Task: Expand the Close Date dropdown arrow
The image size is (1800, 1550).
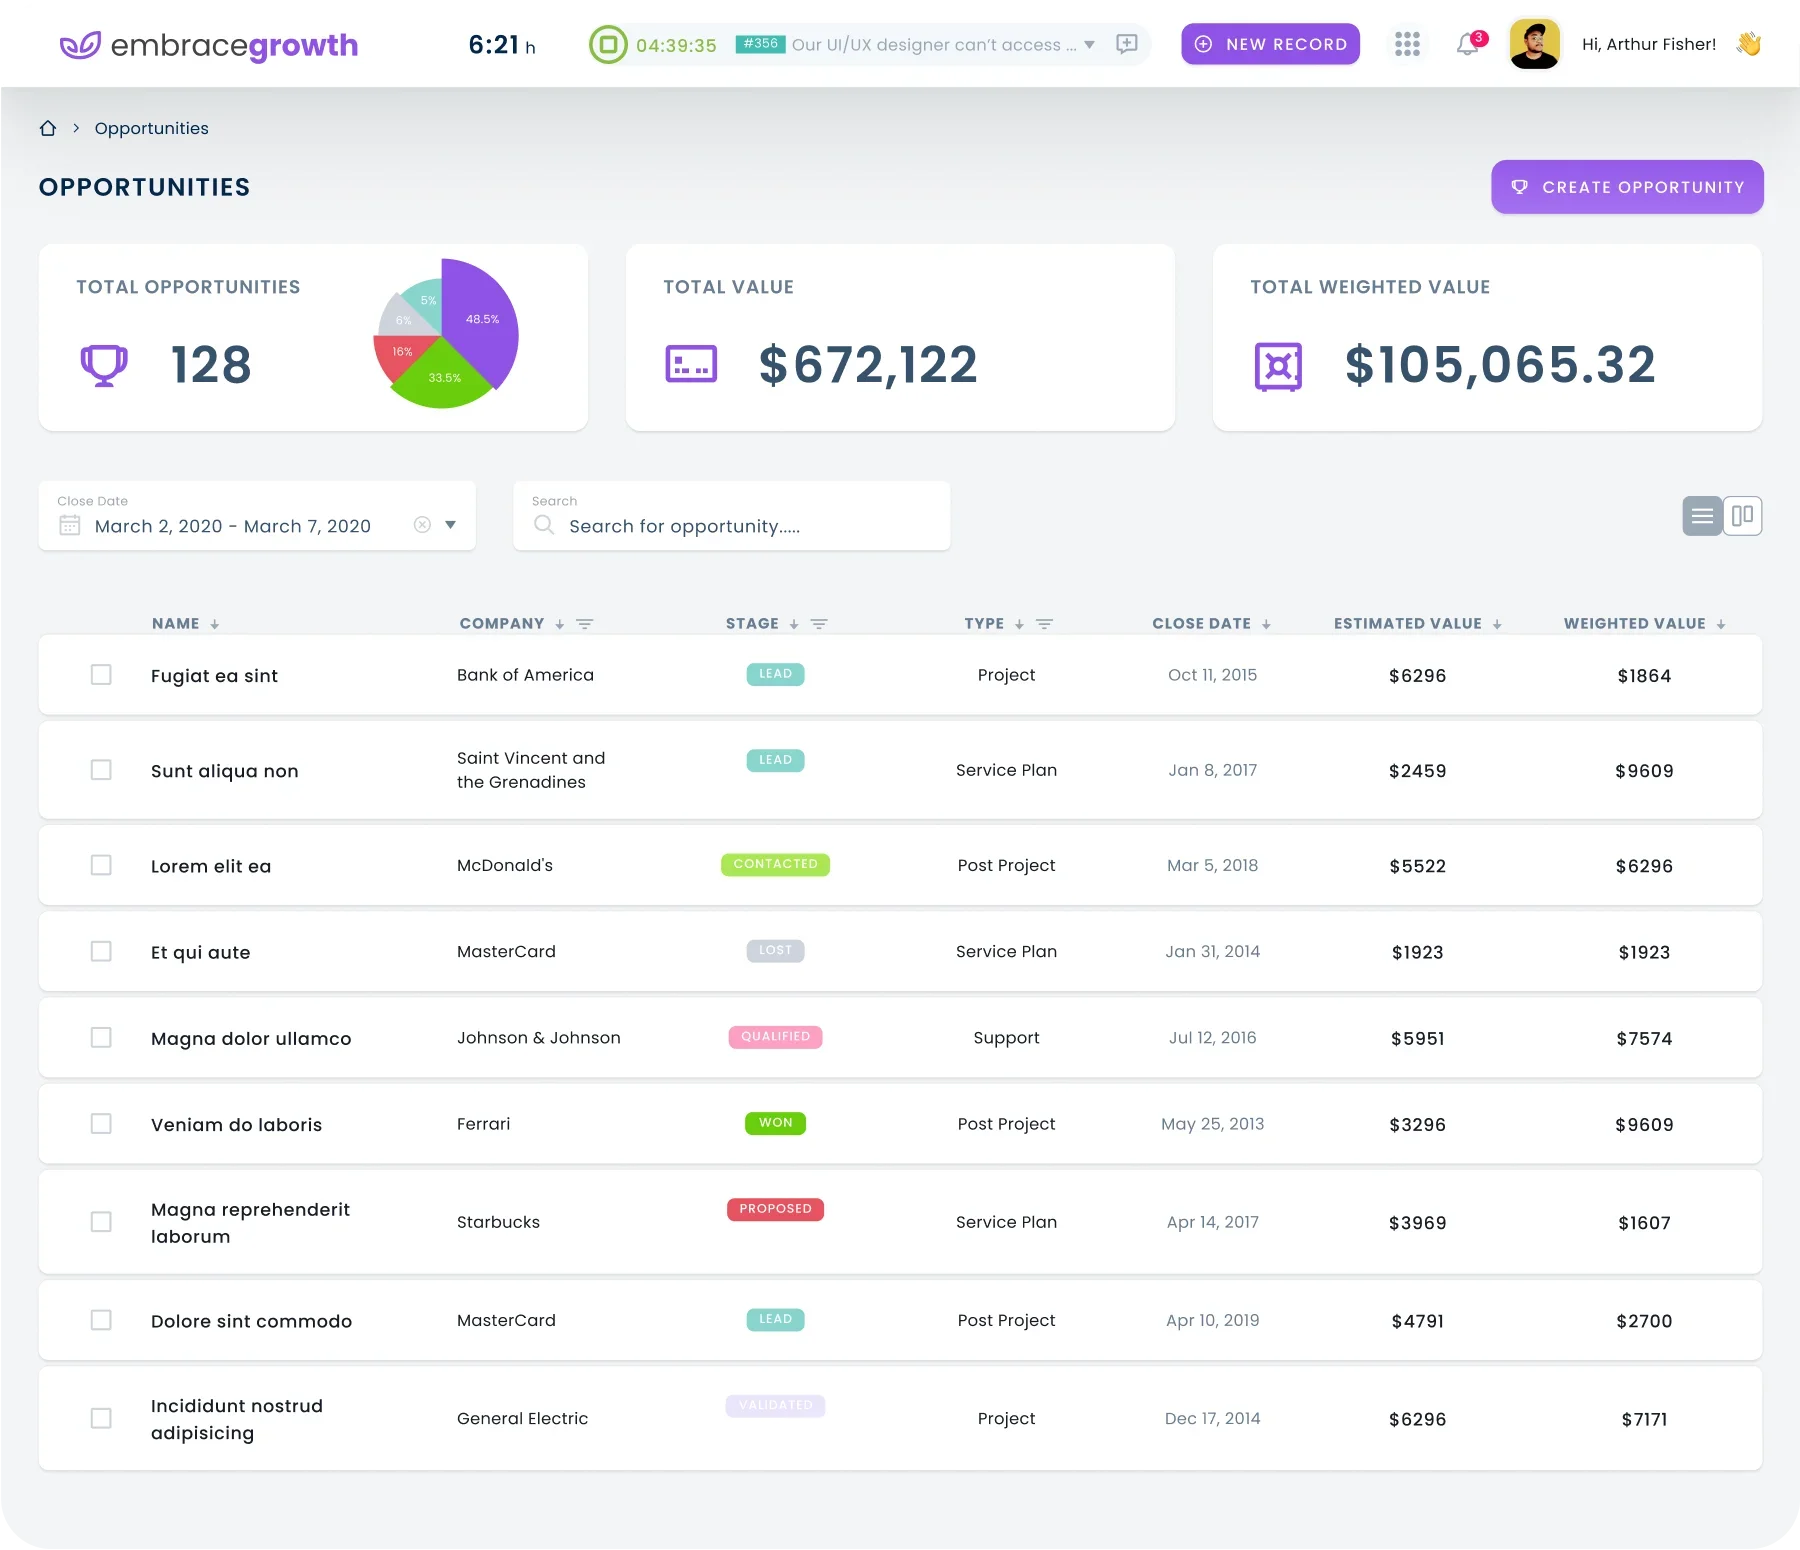Action: (x=451, y=525)
